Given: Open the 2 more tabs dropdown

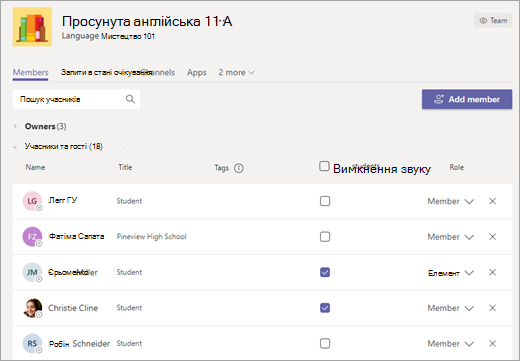Looking at the screenshot, I should coord(236,72).
